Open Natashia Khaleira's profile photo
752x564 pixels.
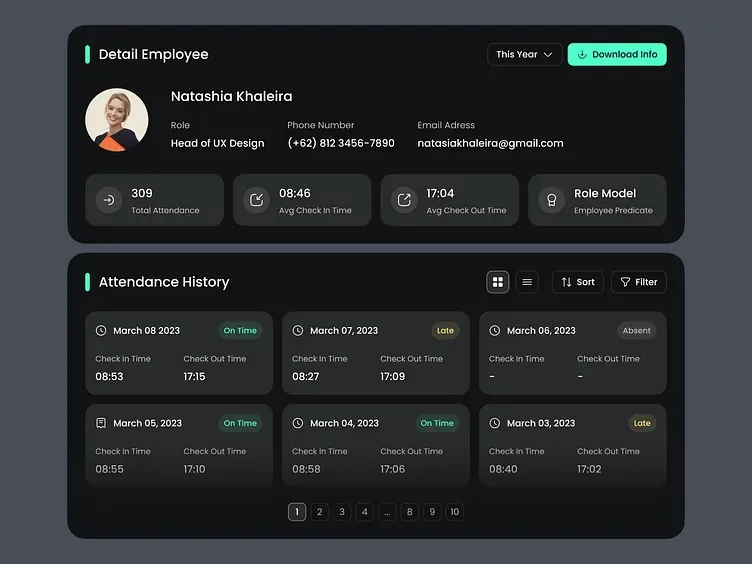coord(117,119)
